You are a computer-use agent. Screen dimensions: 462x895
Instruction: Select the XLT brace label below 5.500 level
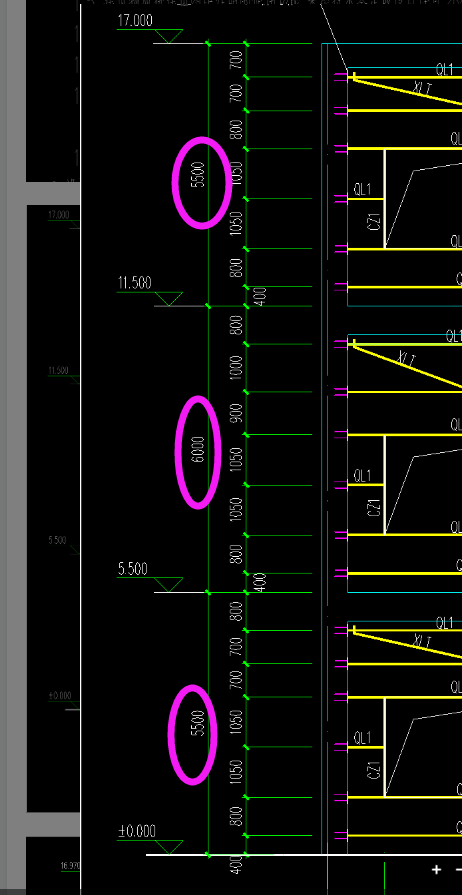(x=423, y=640)
